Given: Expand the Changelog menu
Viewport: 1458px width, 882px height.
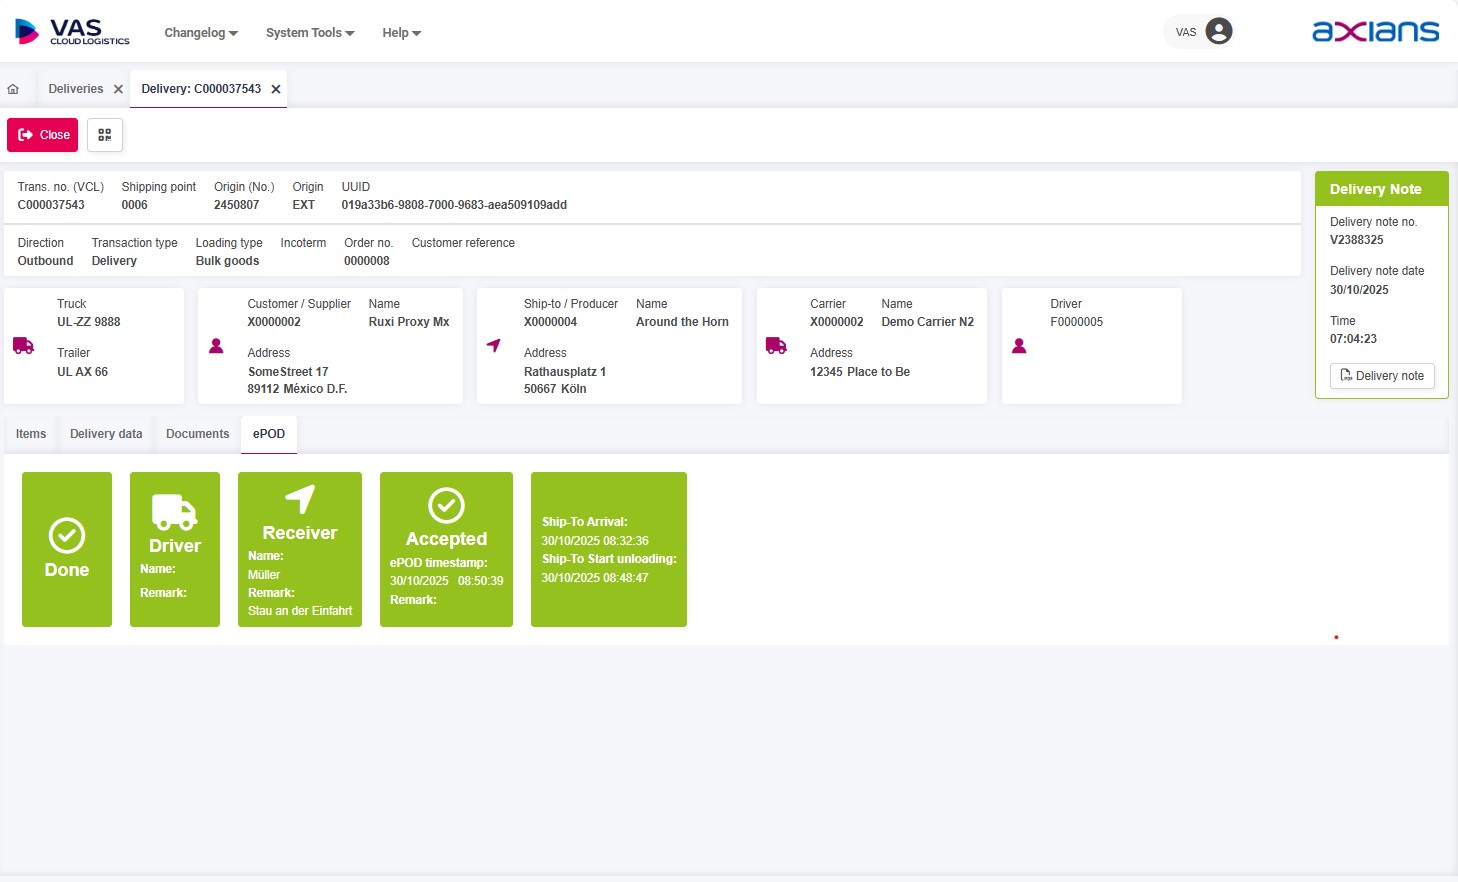Looking at the screenshot, I should click(x=201, y=33).
